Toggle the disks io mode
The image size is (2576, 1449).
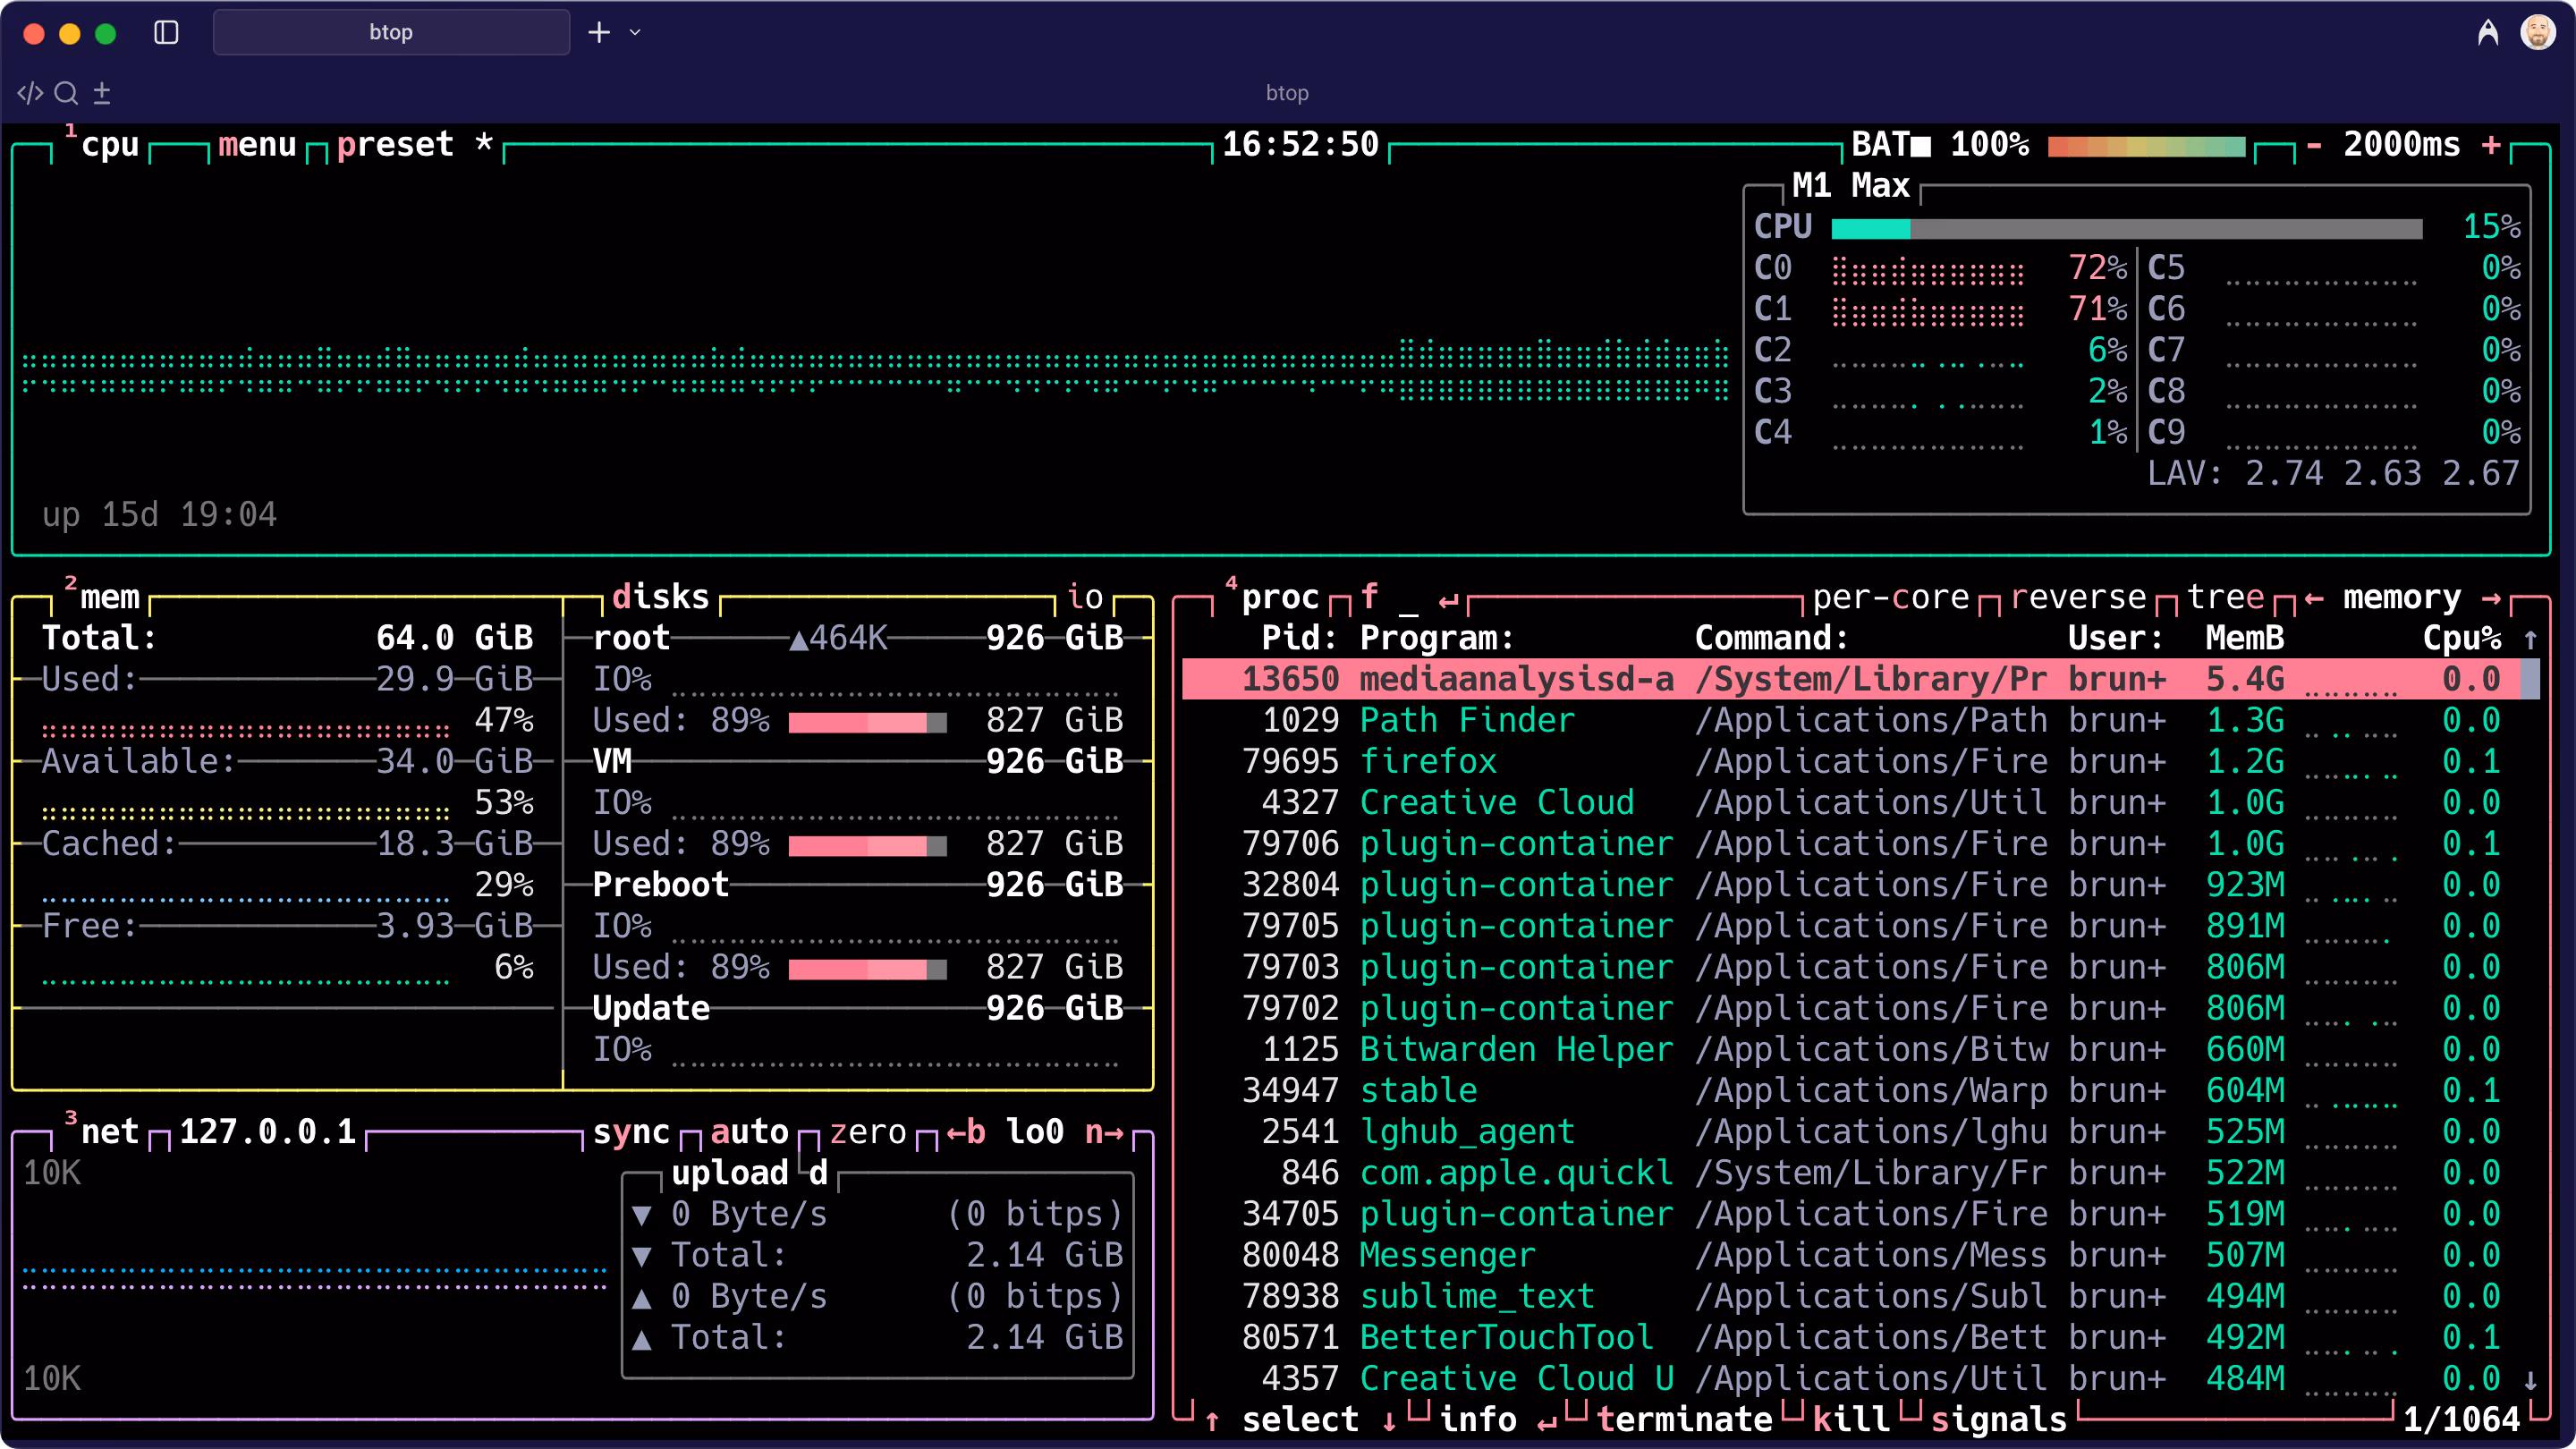tap(1085, 597)
